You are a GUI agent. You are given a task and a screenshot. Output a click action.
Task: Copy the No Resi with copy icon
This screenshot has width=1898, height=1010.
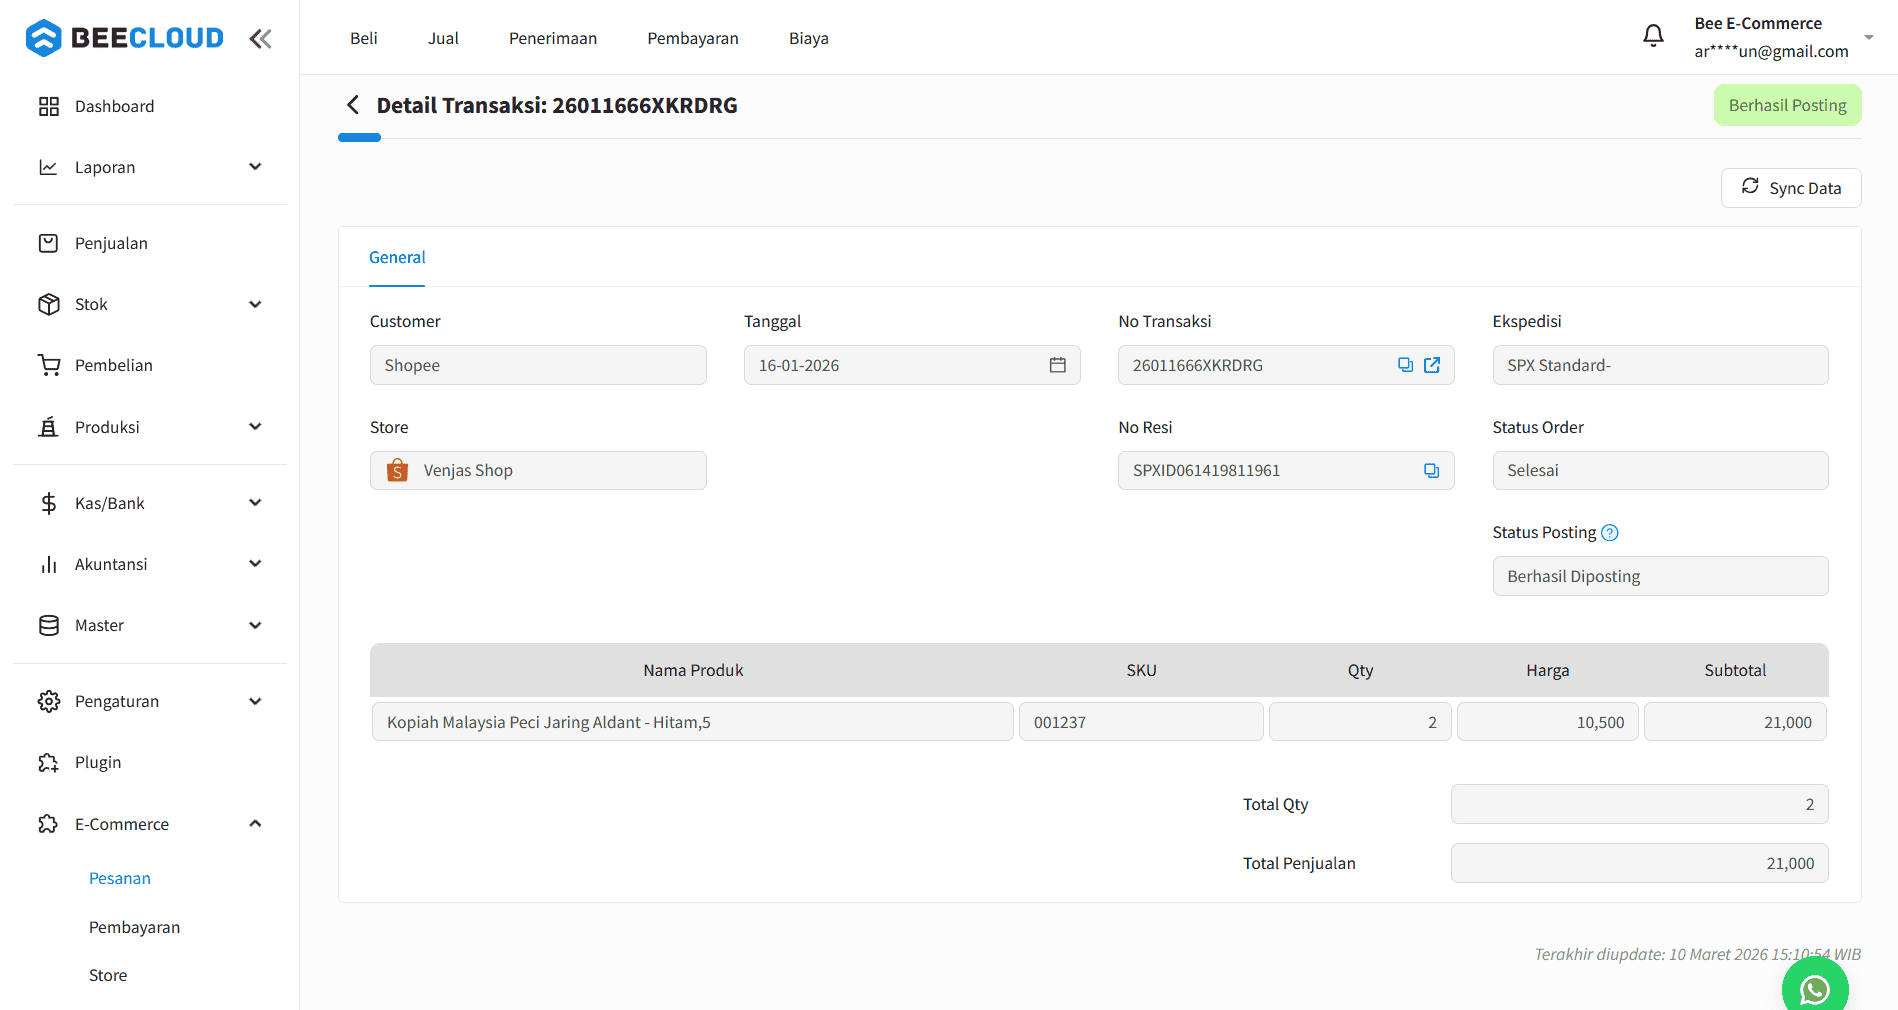click(1431, 470)
